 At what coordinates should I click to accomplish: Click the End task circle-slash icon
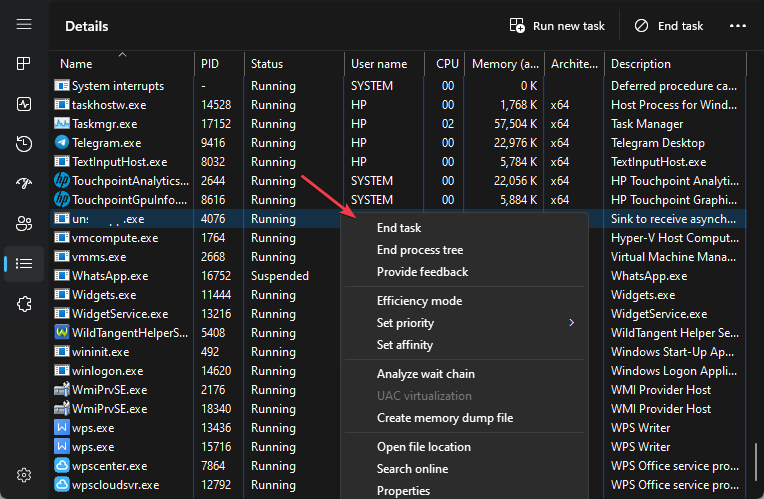point(641,25)
